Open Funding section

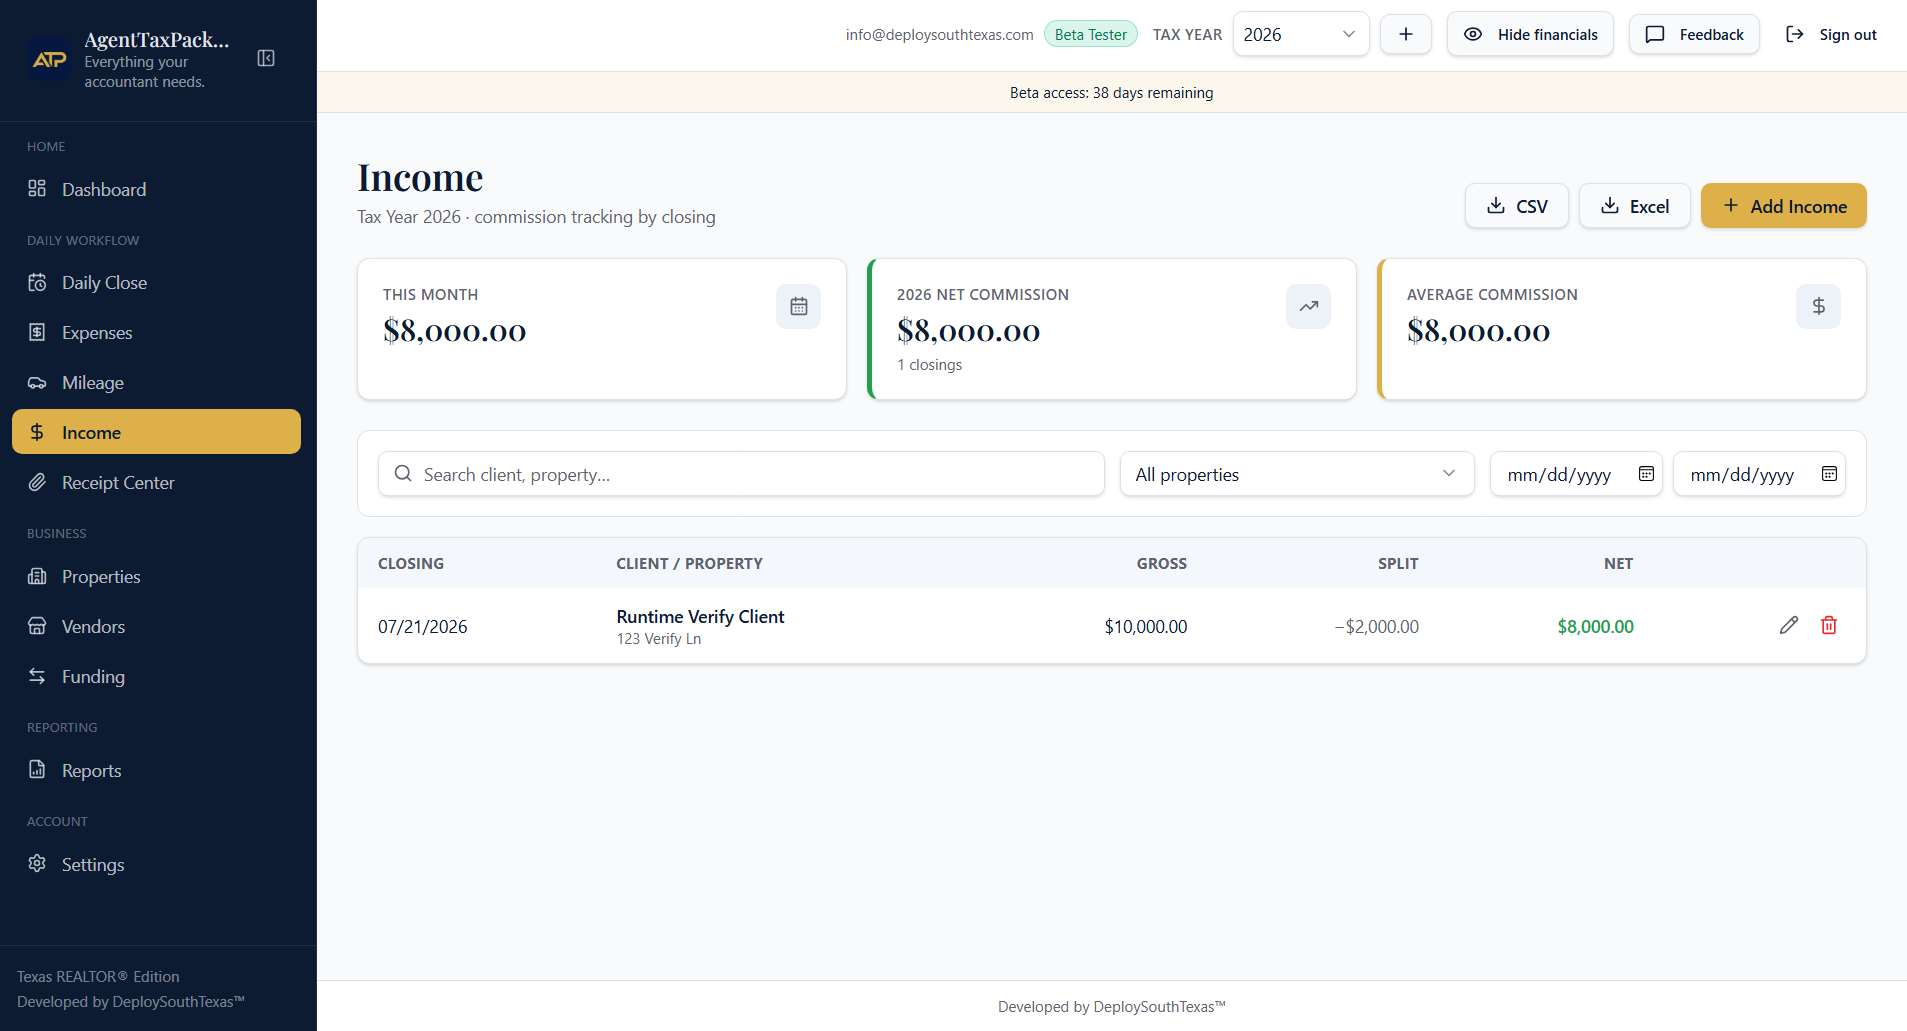coord(156,676)
